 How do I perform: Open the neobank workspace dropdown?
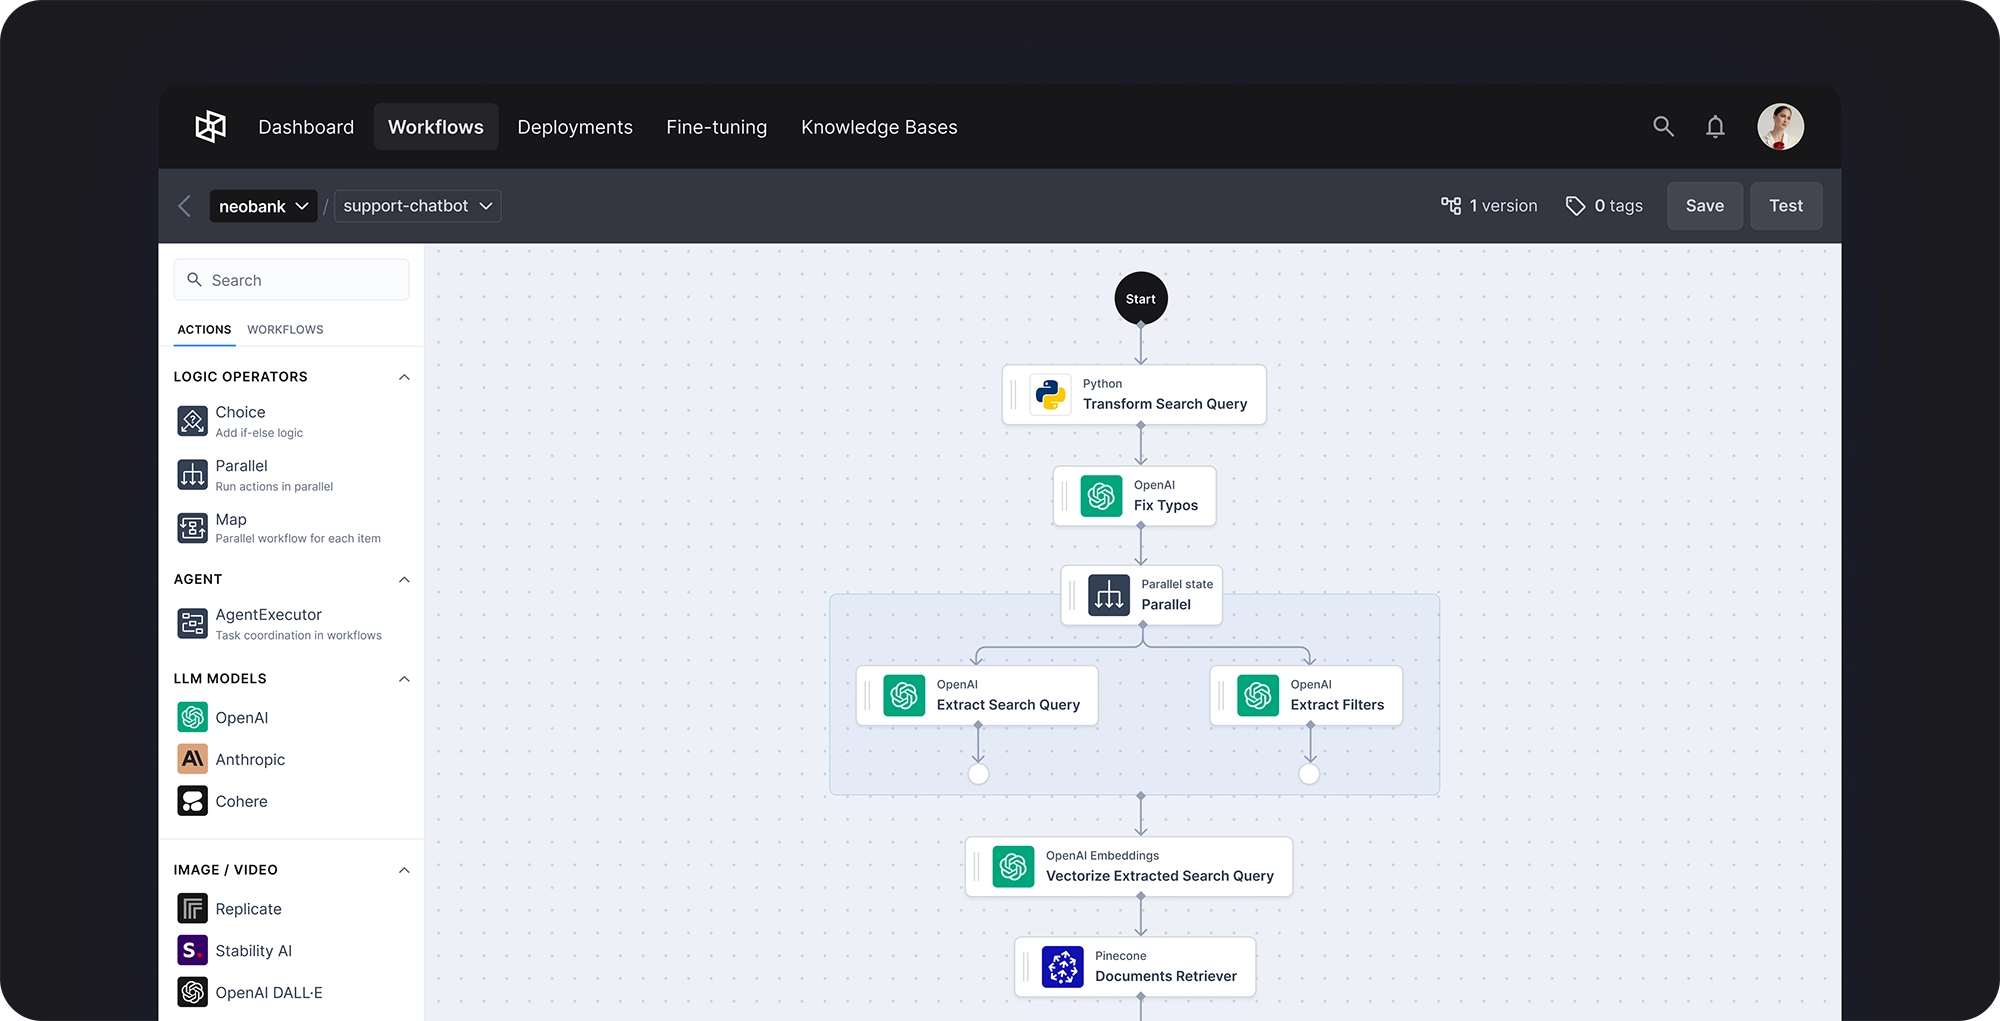coord(263,206)
